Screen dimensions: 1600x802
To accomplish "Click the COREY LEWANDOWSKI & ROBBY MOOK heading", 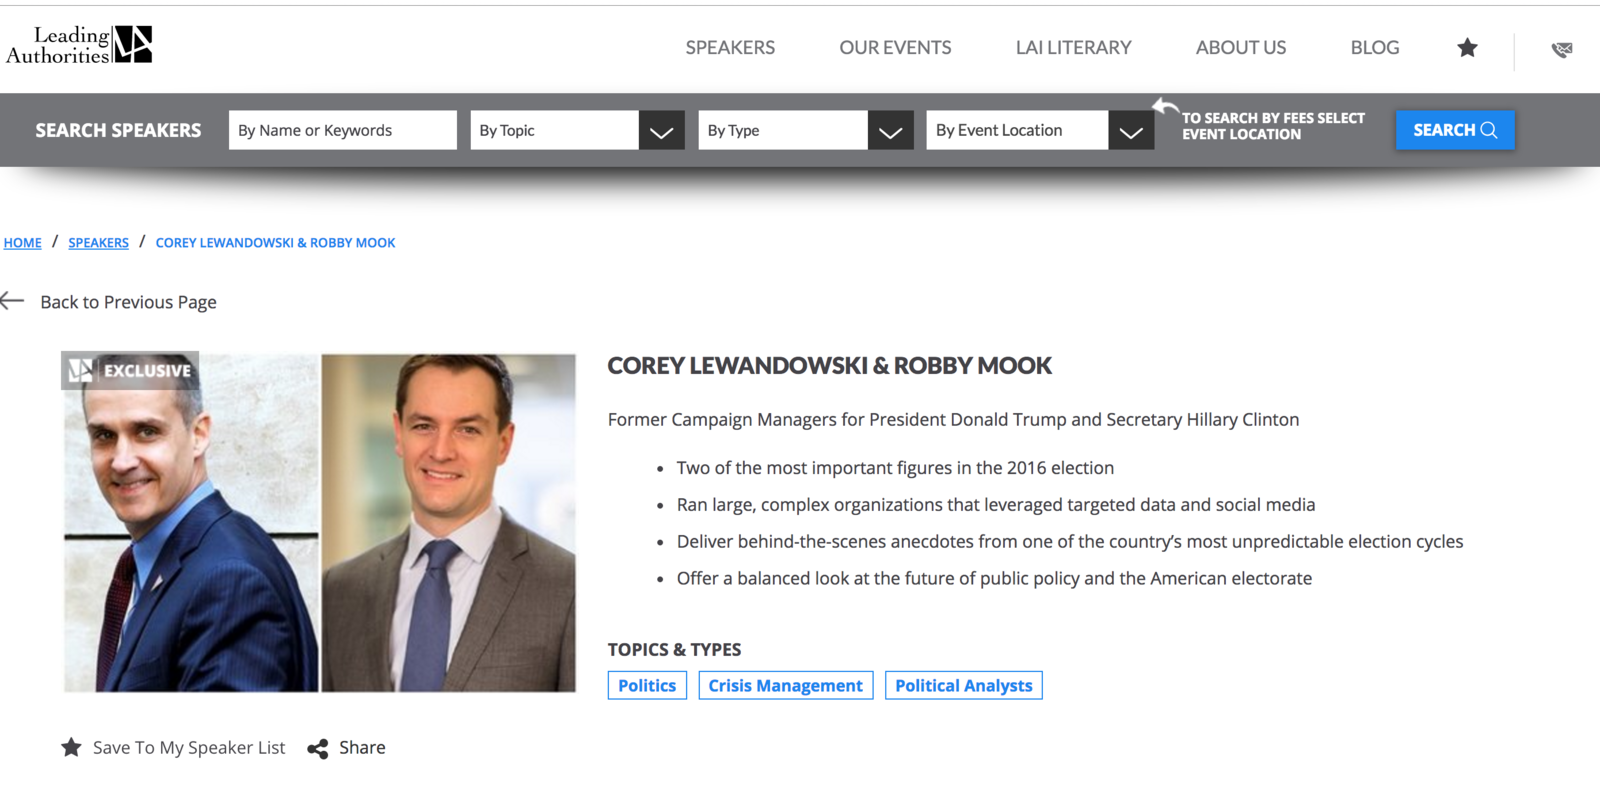I will [830, 366].
